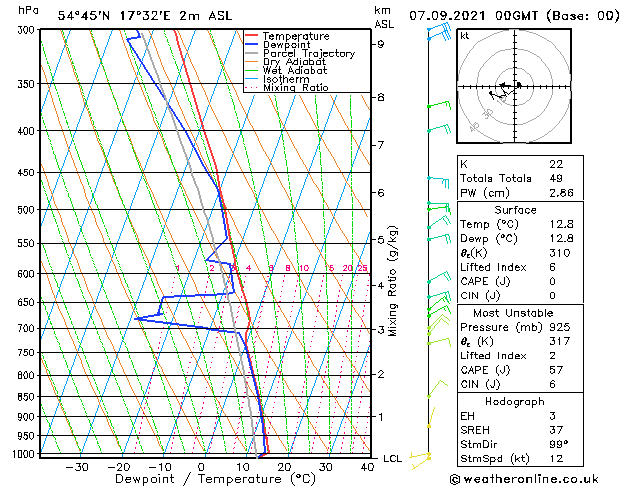Click the Most Unstable CIN value 6

coord(553,384)
